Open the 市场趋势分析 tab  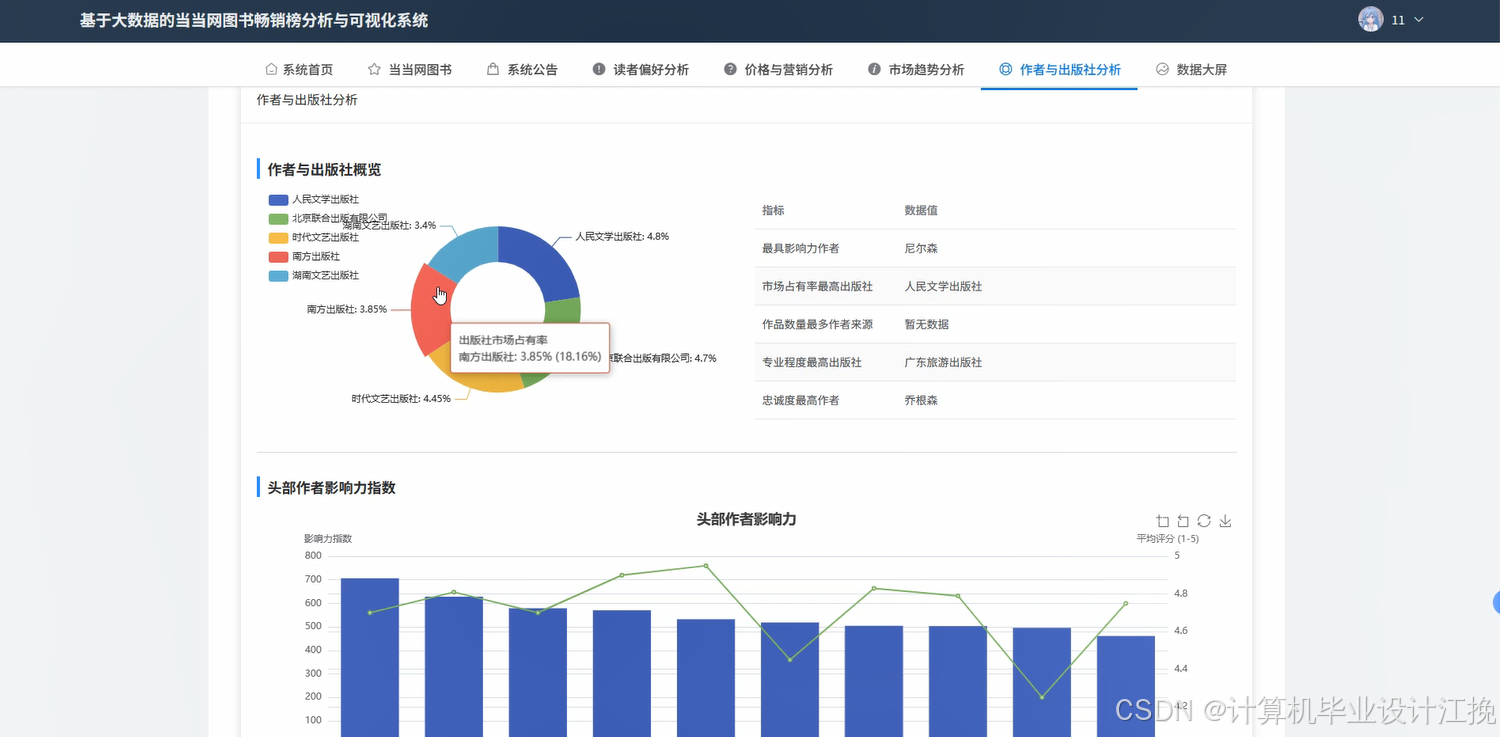click(916, 69)
